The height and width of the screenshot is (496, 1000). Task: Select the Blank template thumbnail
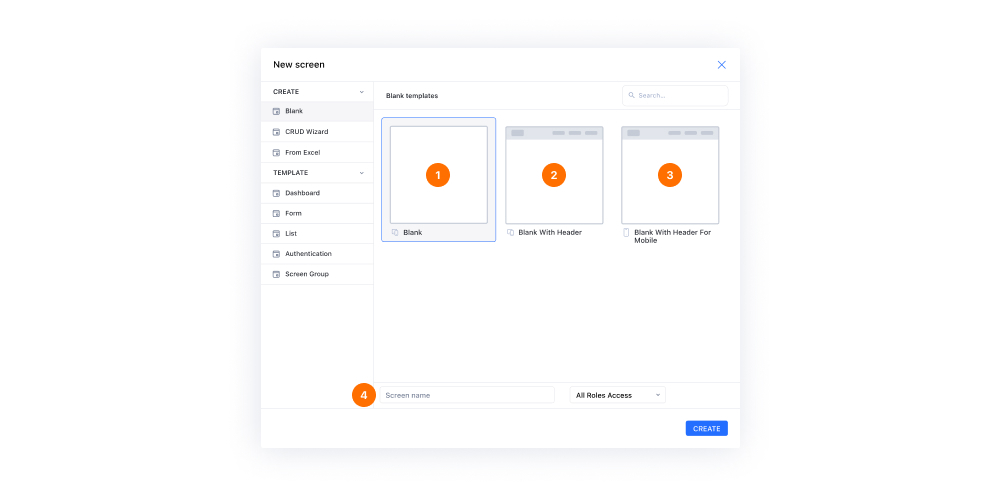[439, 175]
